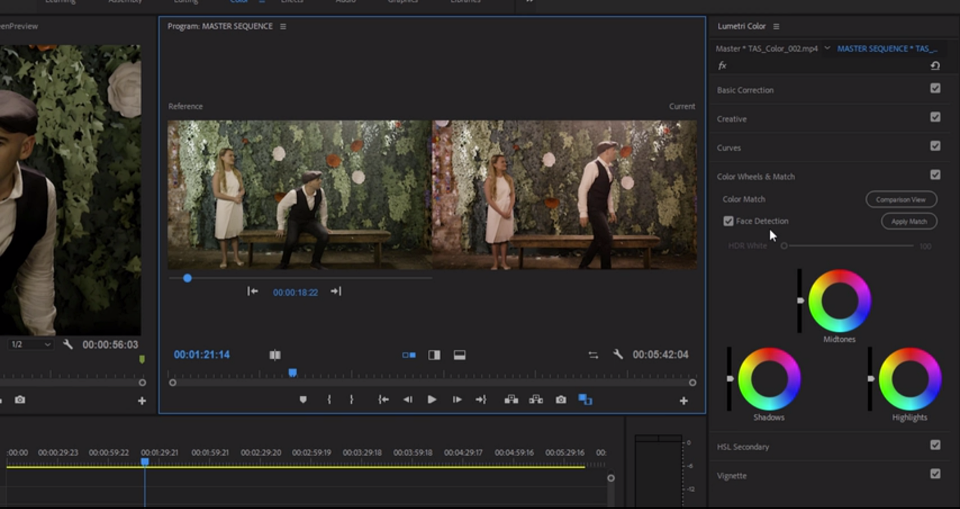Screen dimensions: 960x509
Task: Toggle Basic Correction checkbox
Action: 935,88
